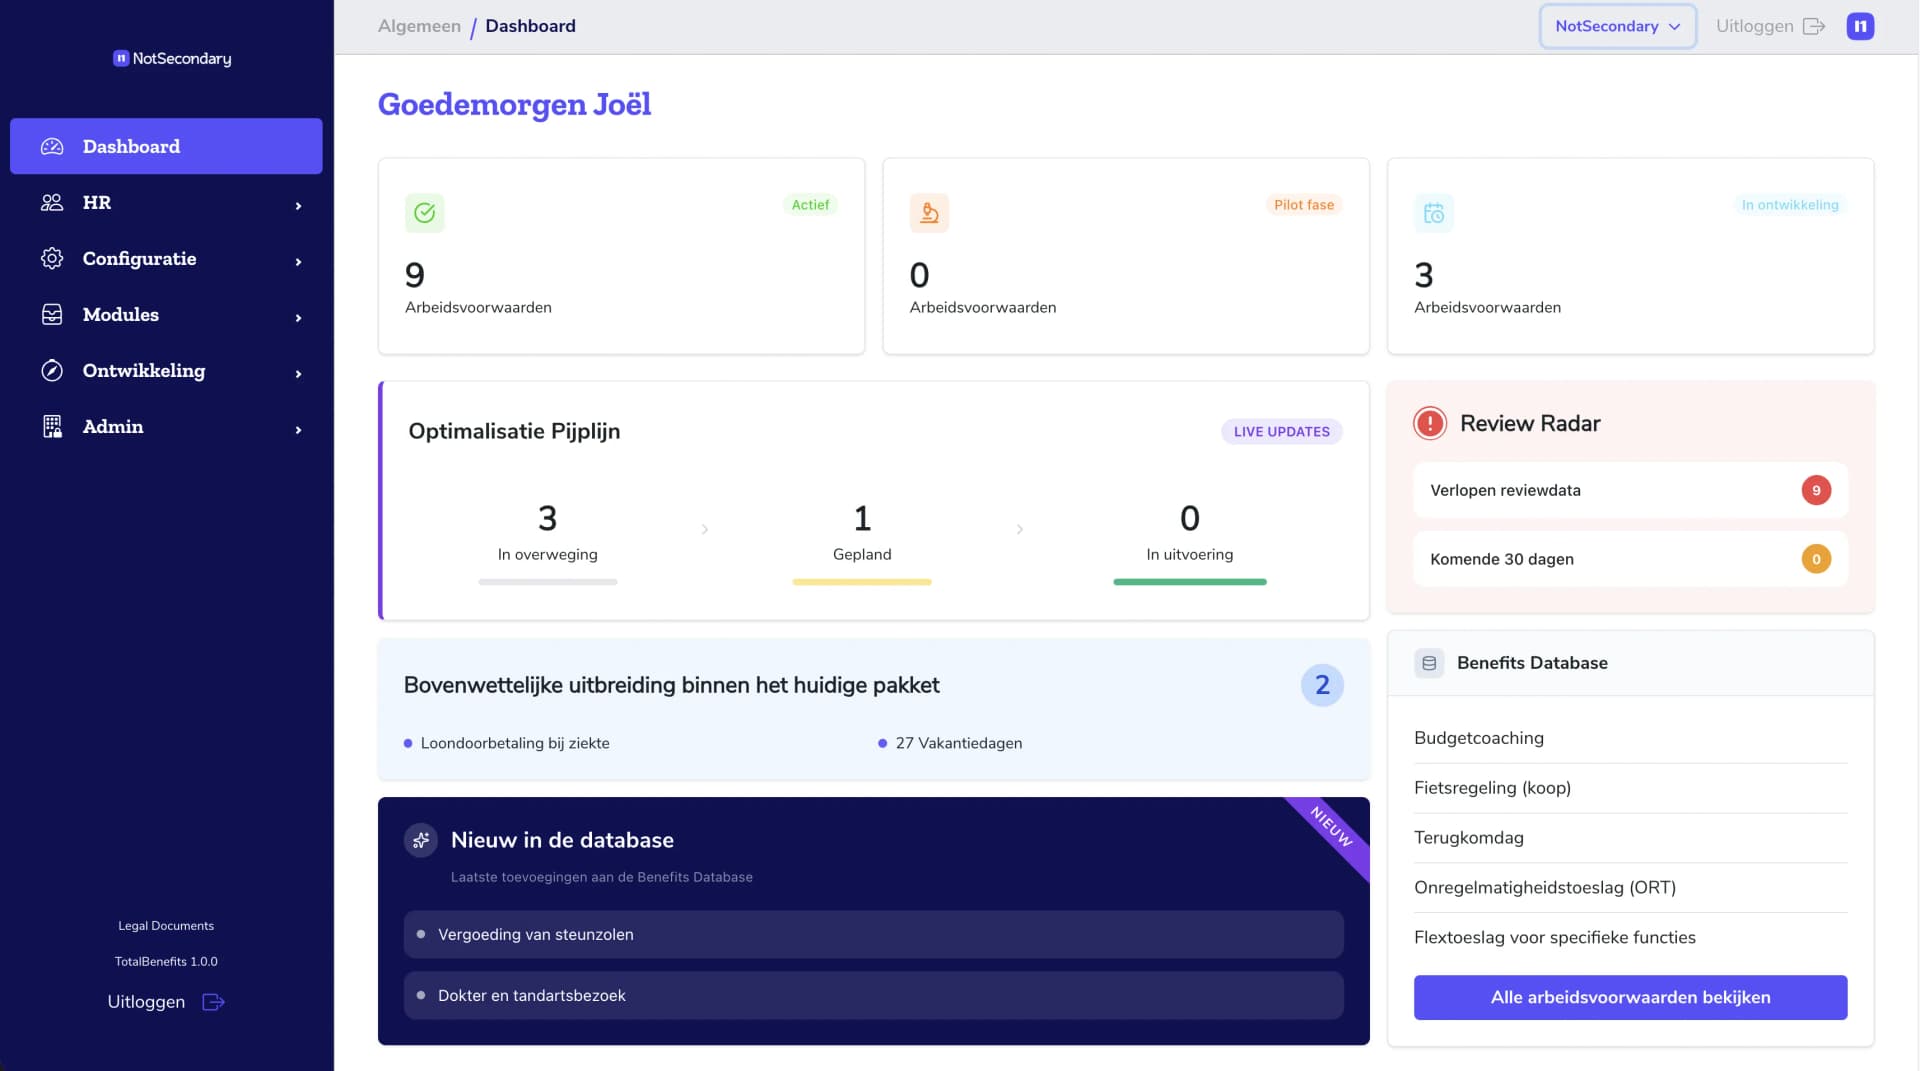Select the Dashboard icon in the sidebar
The height and width of the screenshot is (1071, 1920).
tap(51, 146)
